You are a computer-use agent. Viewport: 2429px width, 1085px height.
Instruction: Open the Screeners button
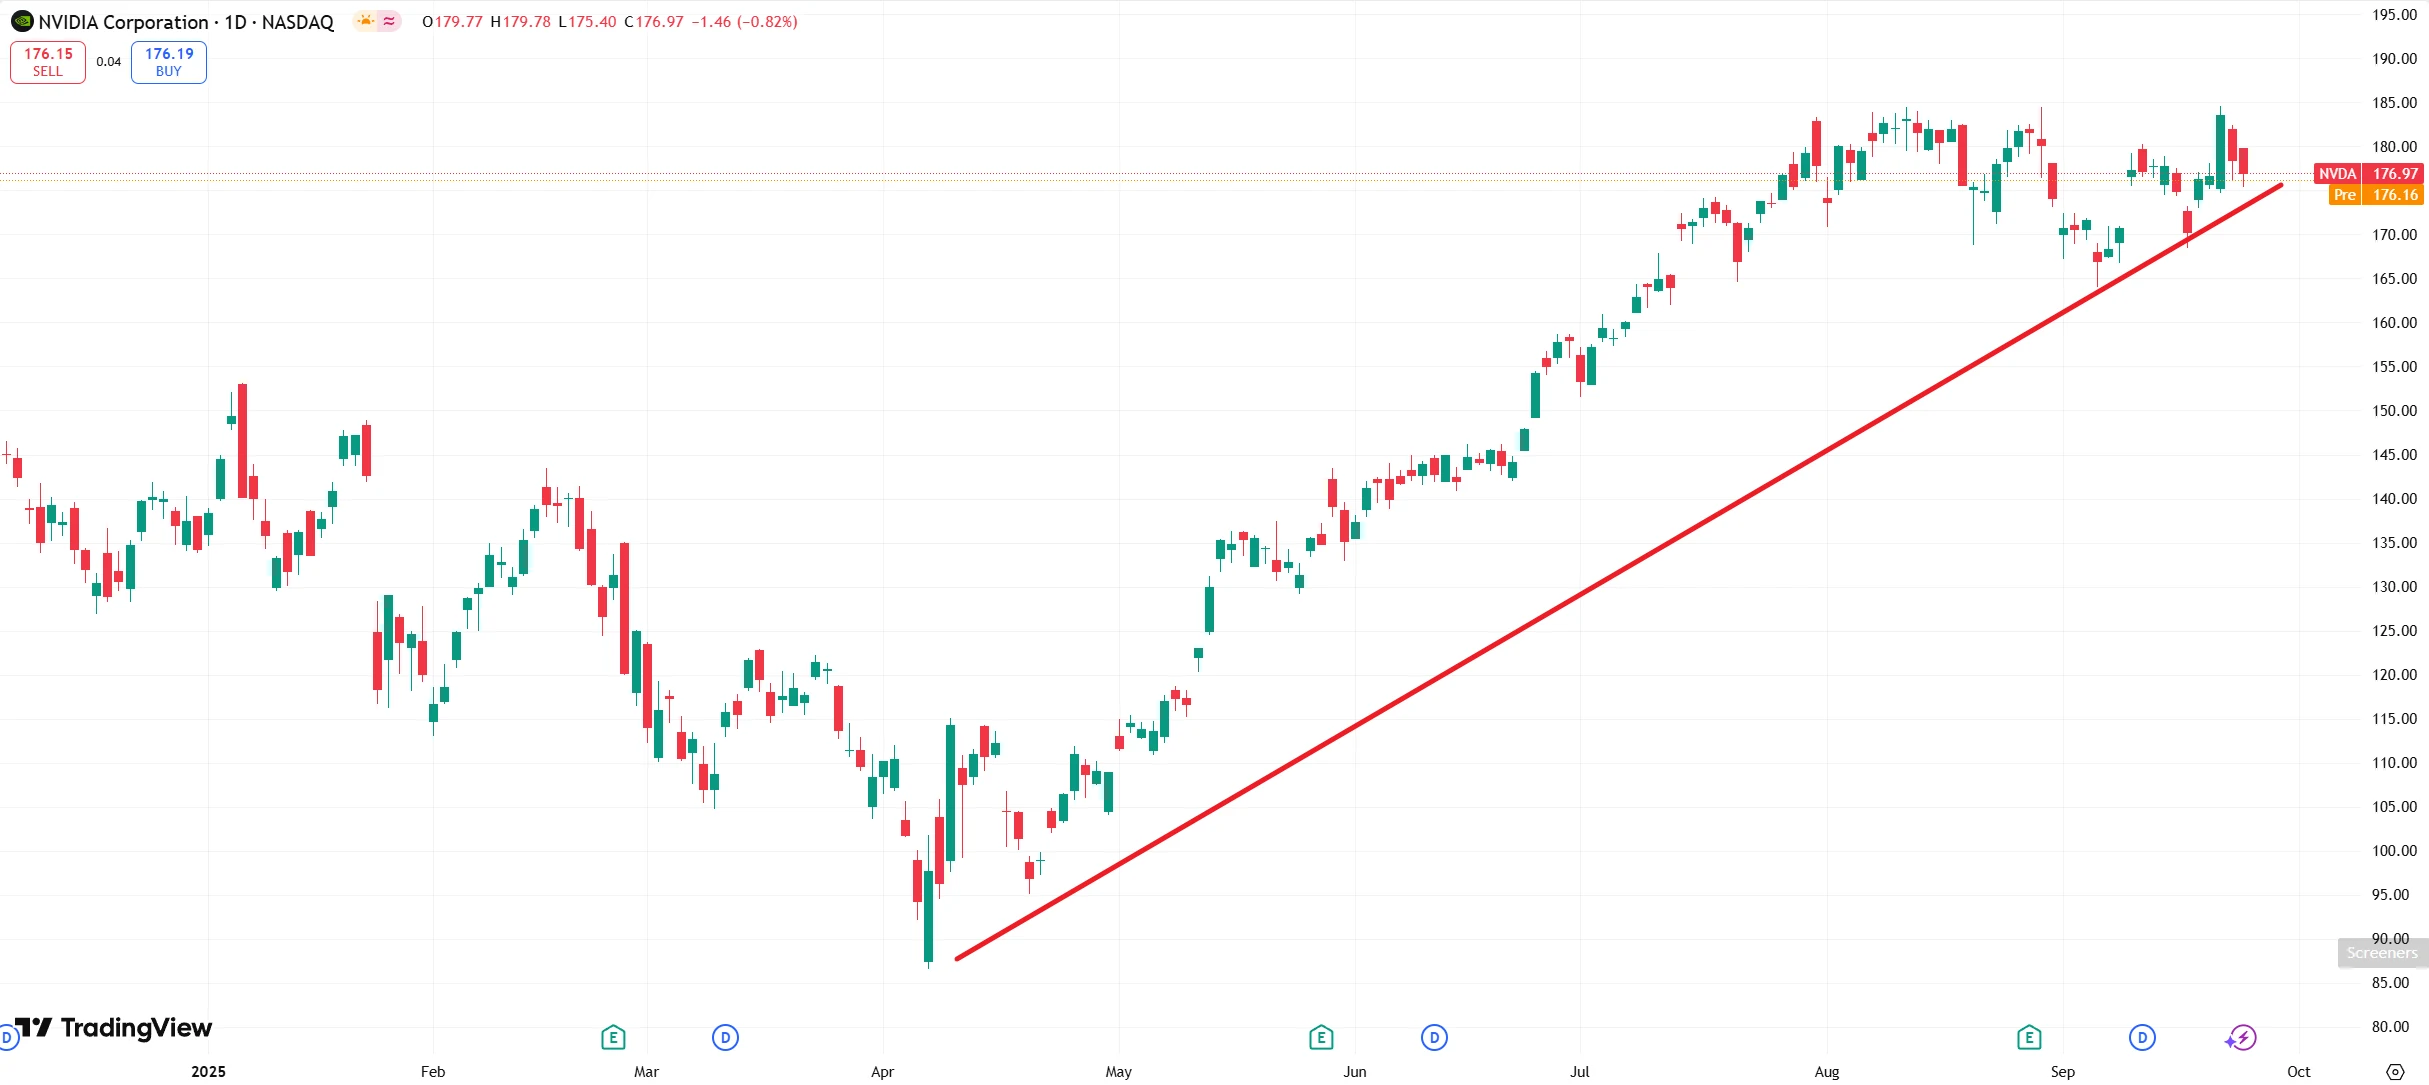[2382, 953]
